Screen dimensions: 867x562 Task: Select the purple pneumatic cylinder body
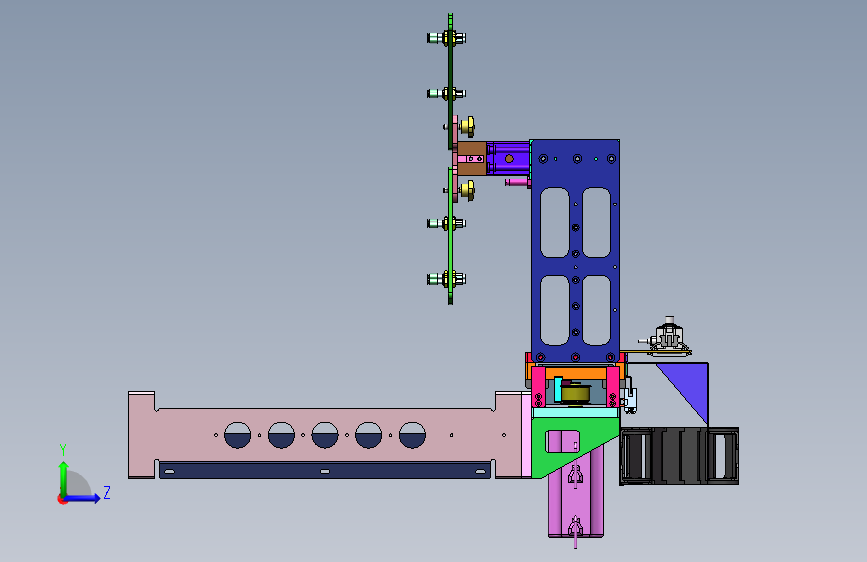(x=509, y=158)
